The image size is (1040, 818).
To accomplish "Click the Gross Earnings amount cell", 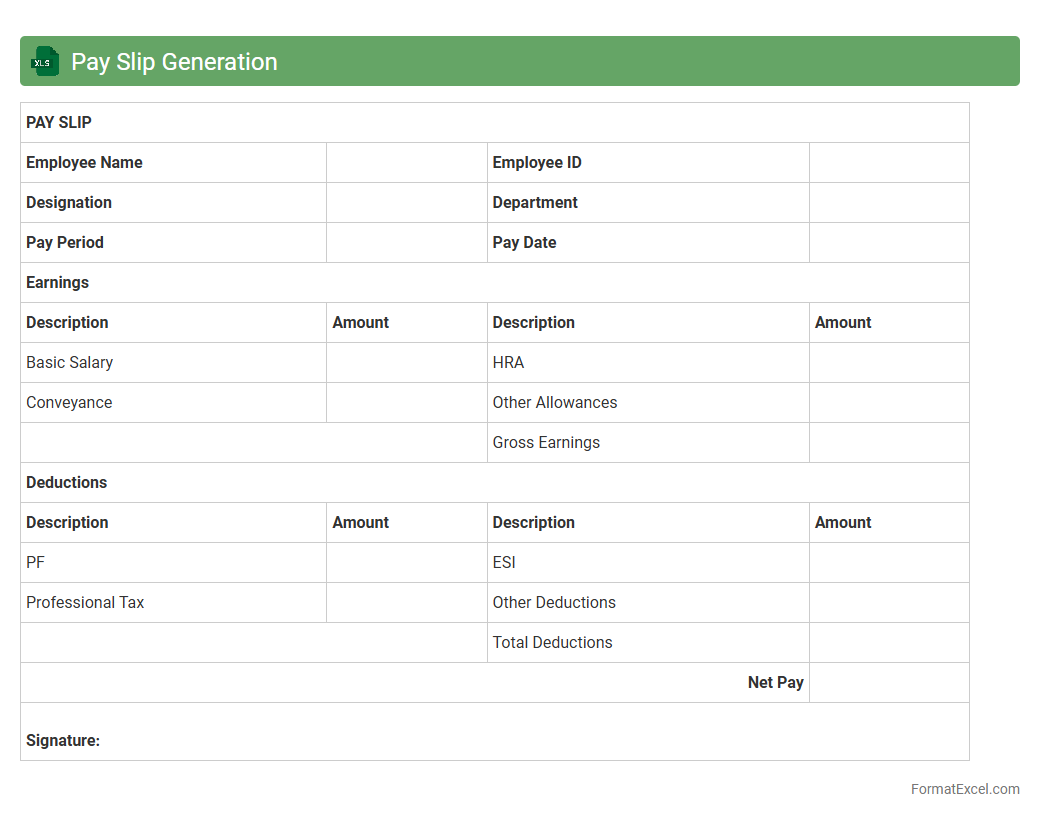I will point(888,443).
